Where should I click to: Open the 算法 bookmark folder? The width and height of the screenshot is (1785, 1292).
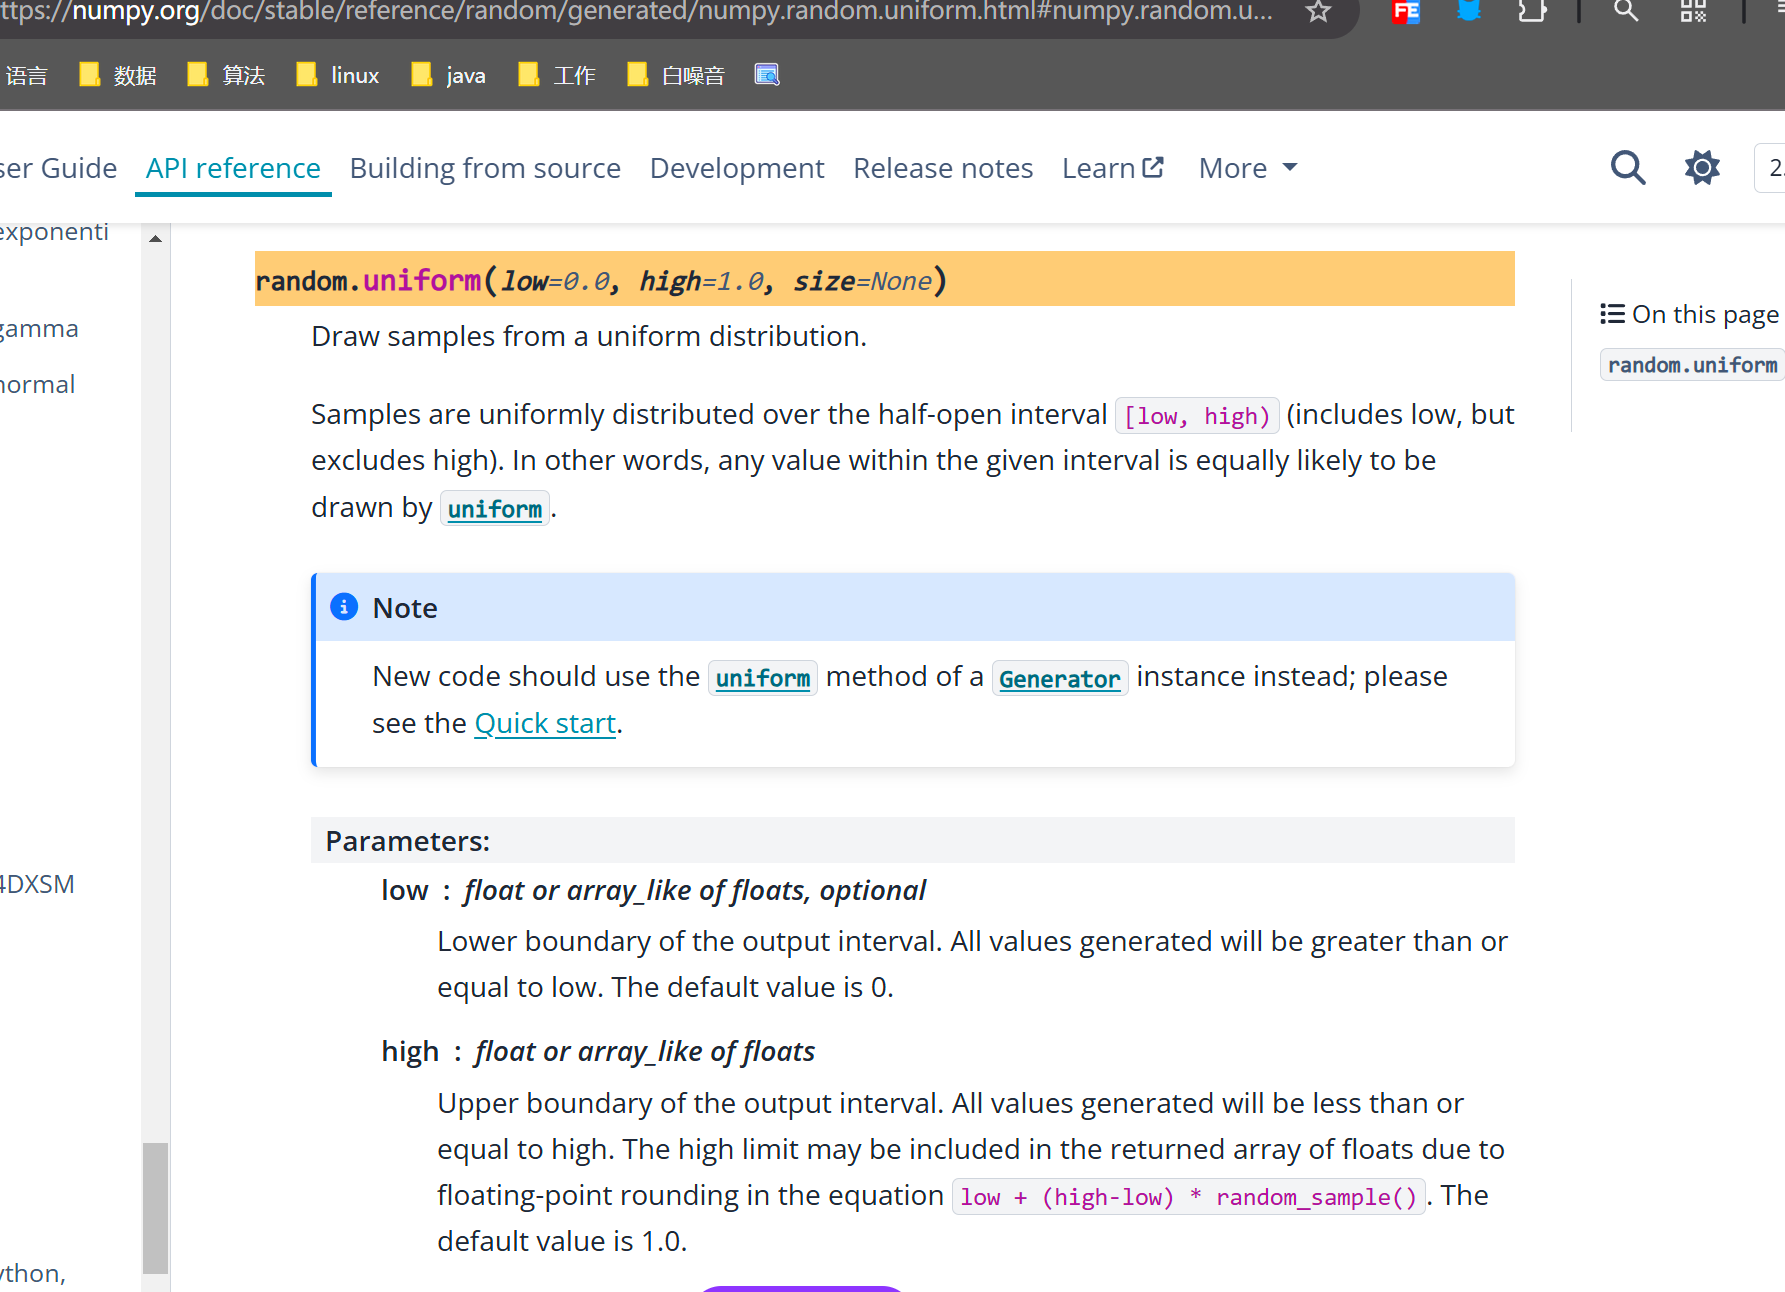(226, 75)
